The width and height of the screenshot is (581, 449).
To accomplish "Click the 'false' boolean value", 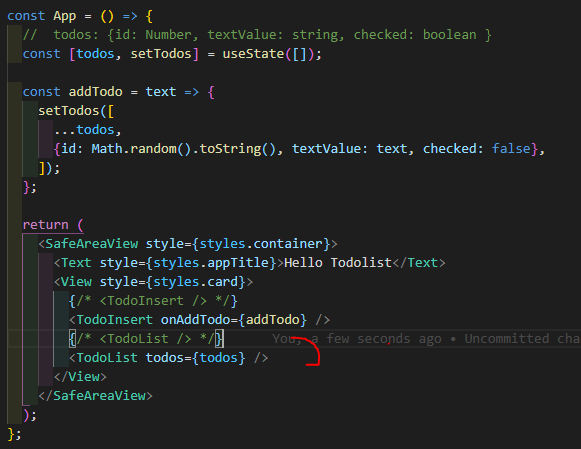I will (511, 149).
